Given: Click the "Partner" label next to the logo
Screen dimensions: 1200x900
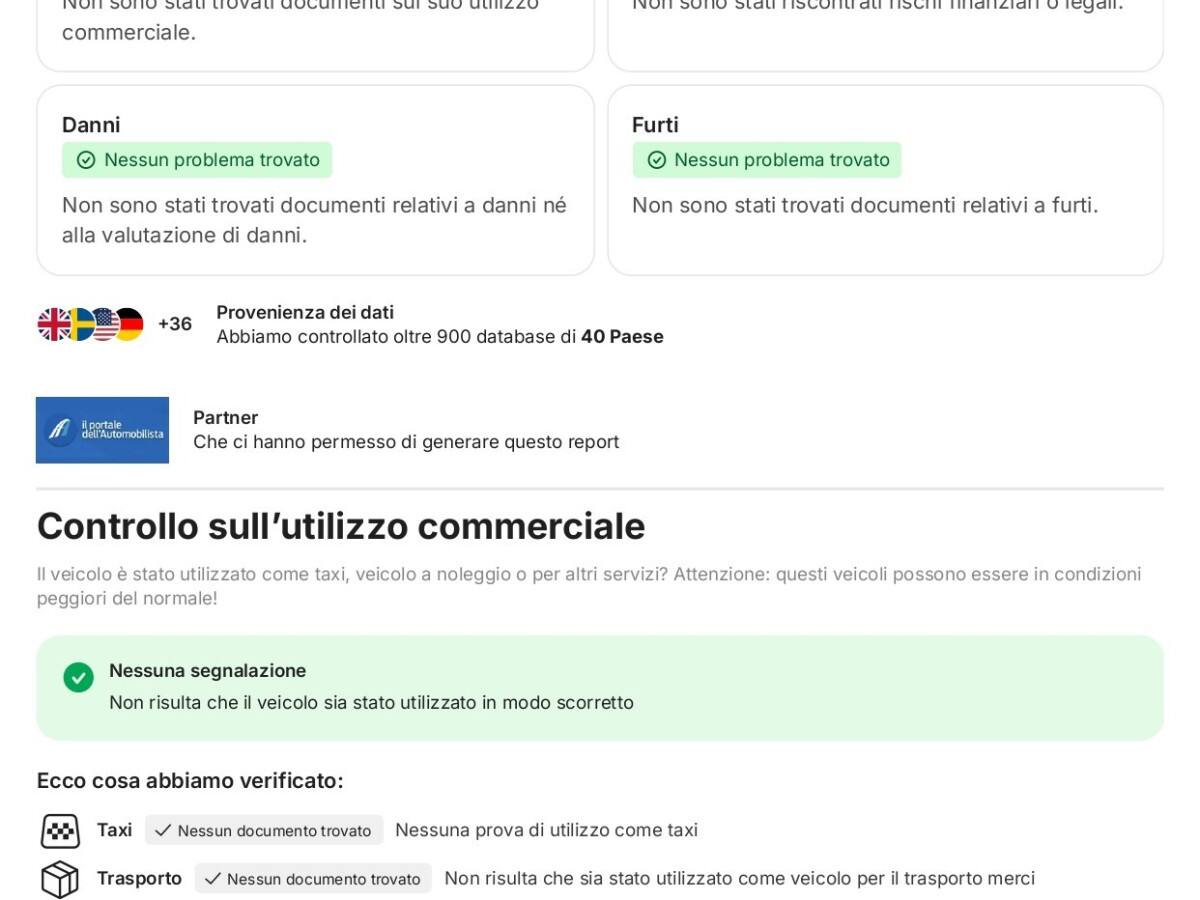Looking at the screenshot, I should coord(225,417).
